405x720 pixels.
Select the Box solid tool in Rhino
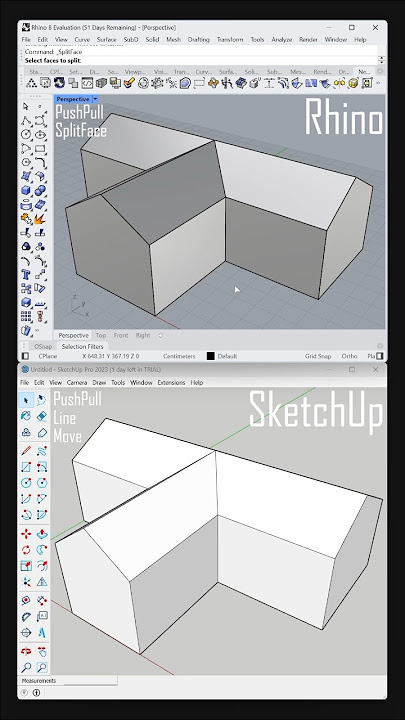(x=26, y=191)
